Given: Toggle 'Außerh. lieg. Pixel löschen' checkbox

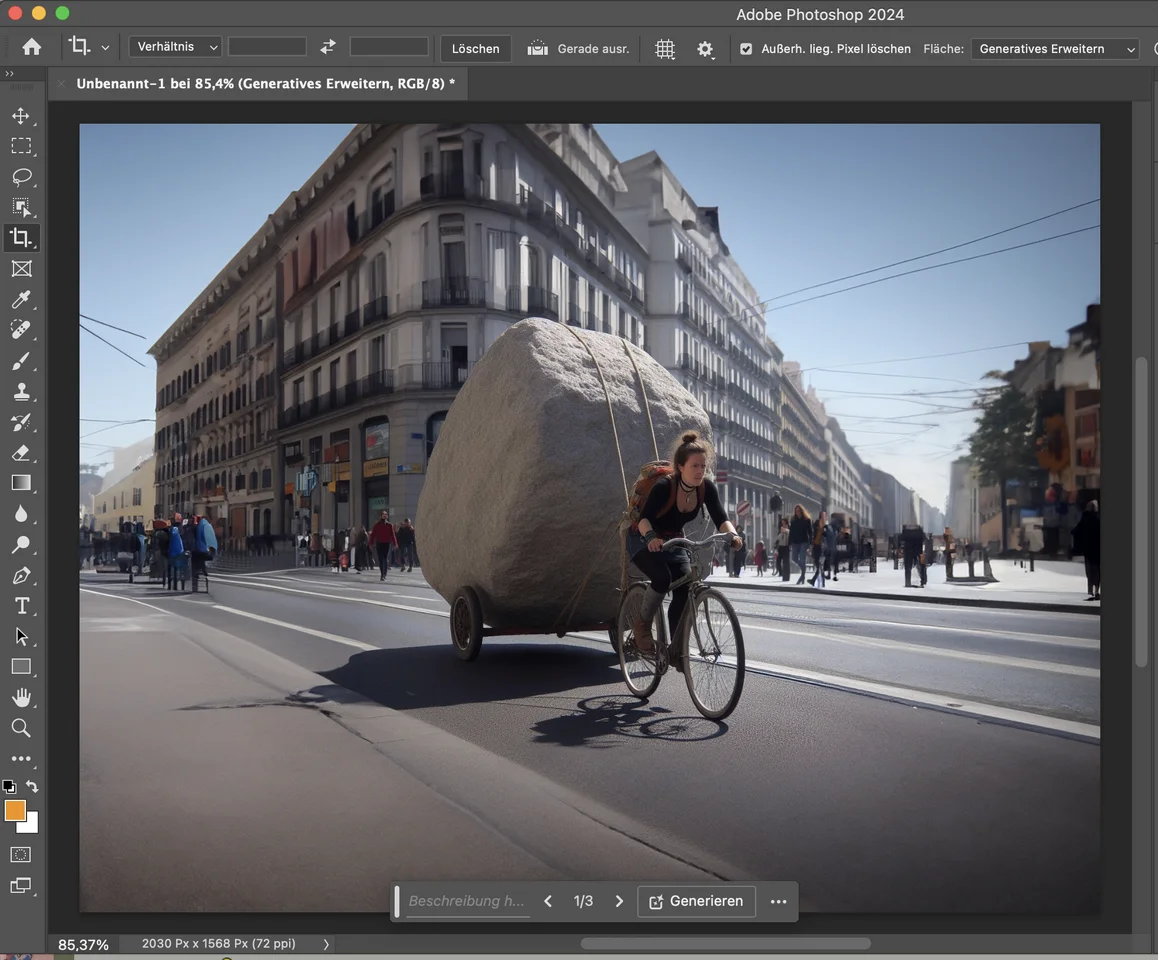Looking at the screenshot, I should 746,49.
